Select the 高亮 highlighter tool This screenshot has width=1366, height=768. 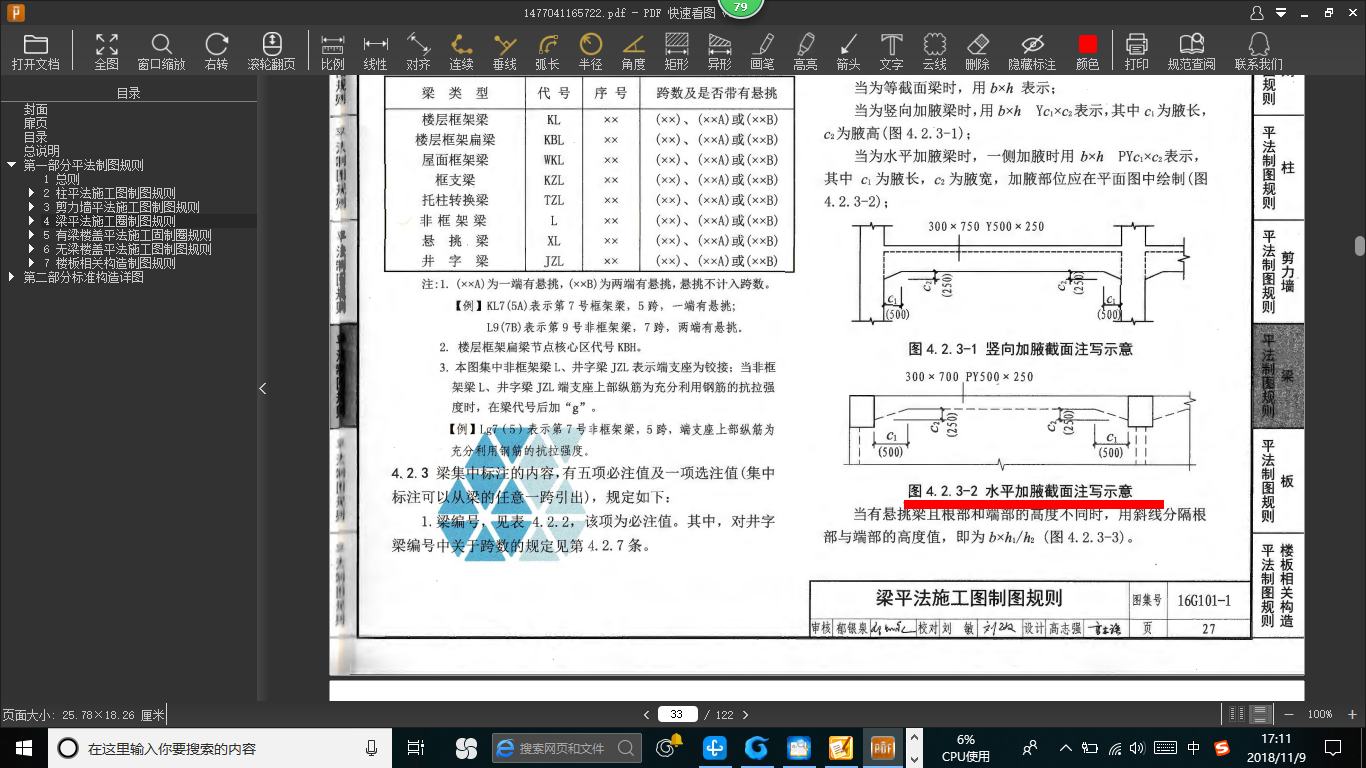pyautogui.click(x=806, y=51)
